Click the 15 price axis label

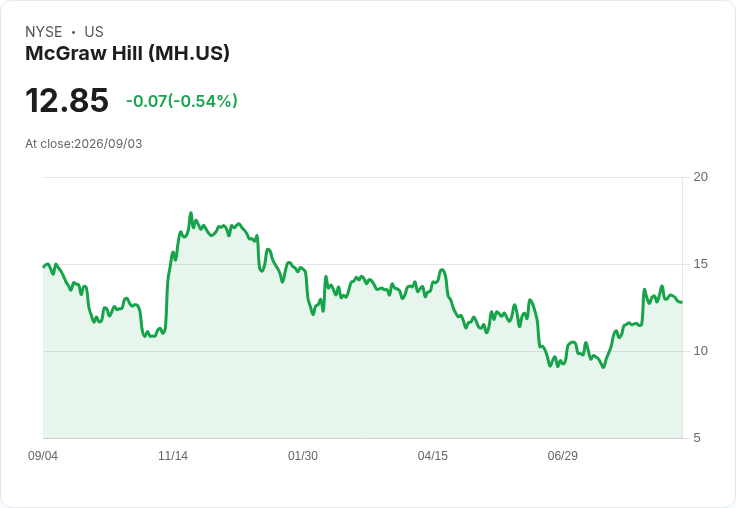point(700,264)
